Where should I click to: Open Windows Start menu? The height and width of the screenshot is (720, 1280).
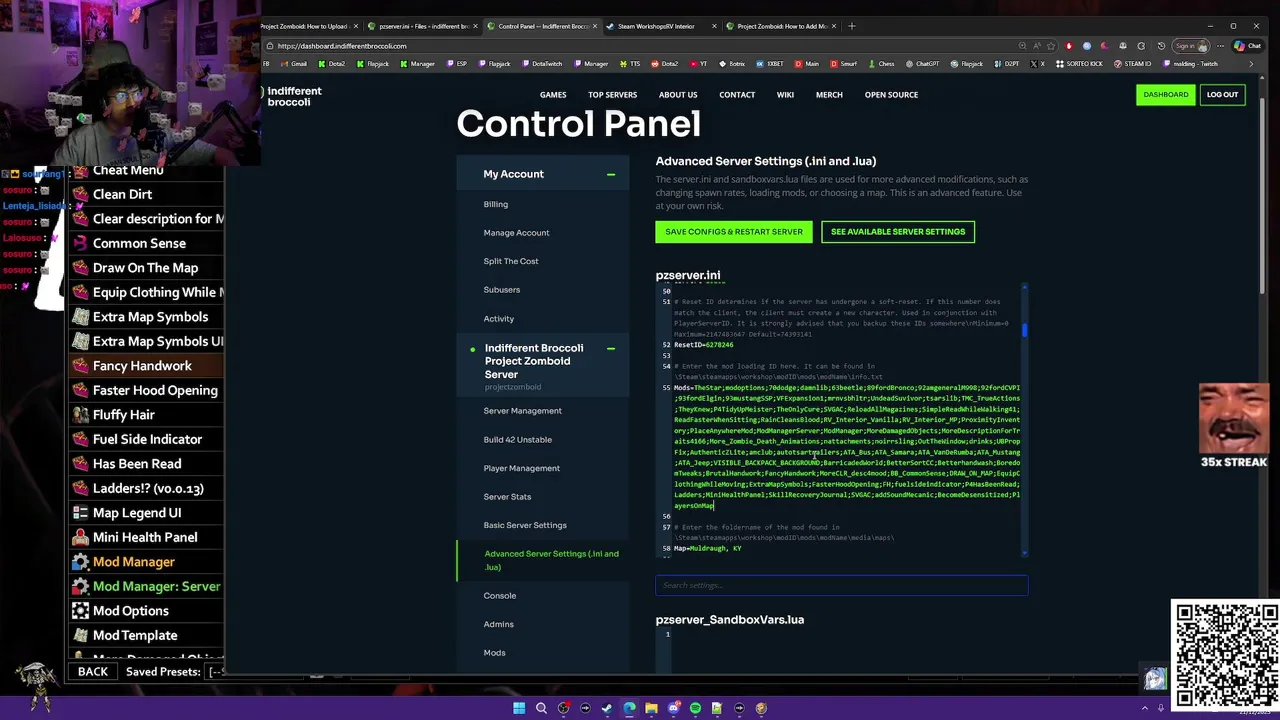tap(519, 708)
